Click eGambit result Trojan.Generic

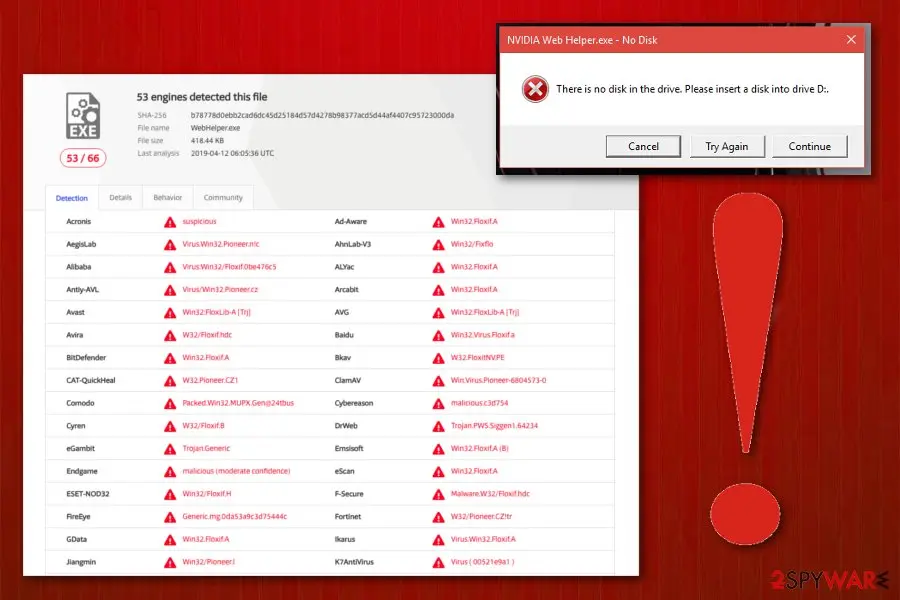click(205, 448)
